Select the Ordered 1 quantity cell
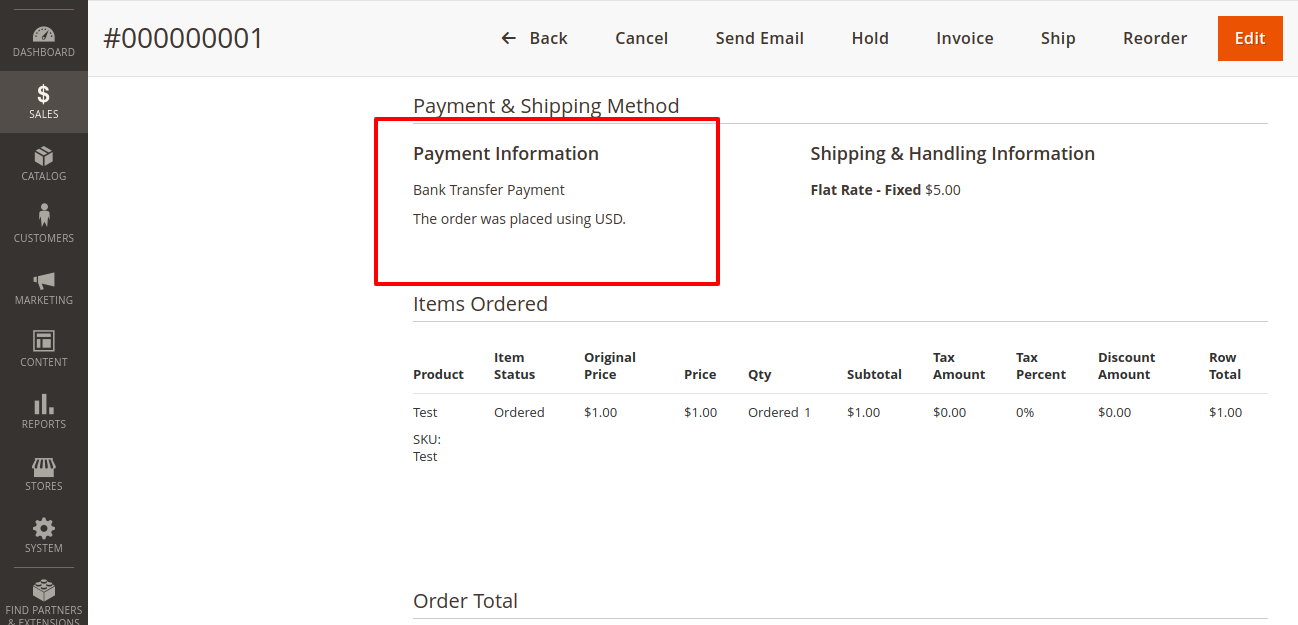Viewport: 1298px width, 625px height. (x=779, y=413)
